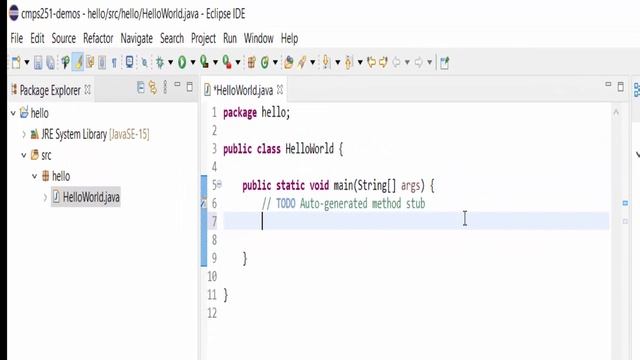
Task: Select the *HelloWorld.java editor tab
Action: [243, 90]
